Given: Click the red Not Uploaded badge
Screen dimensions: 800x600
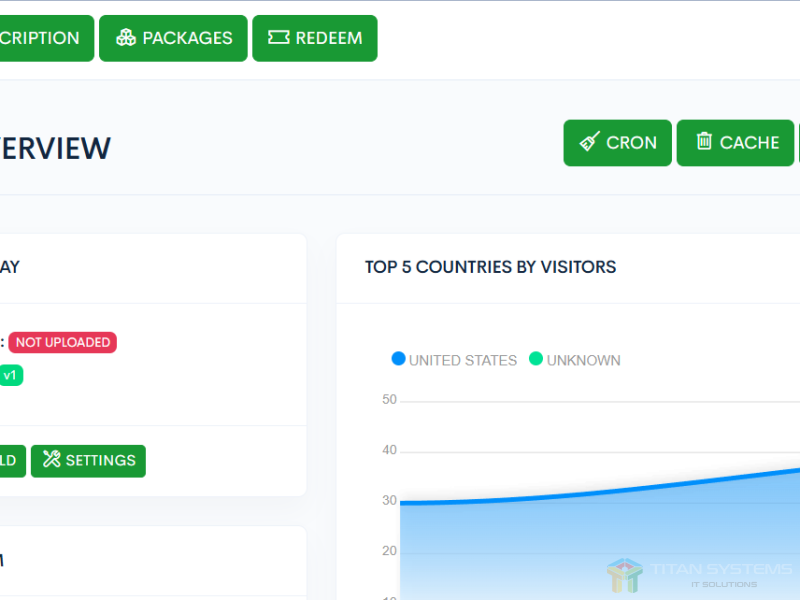Looking at the screenshot, I should pos(63,342).
